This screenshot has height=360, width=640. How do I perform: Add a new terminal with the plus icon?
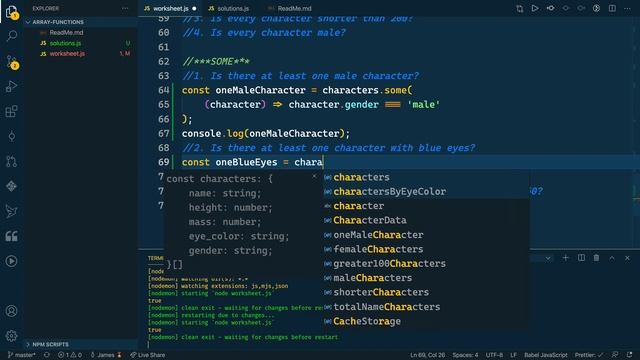tap(566, 258)
